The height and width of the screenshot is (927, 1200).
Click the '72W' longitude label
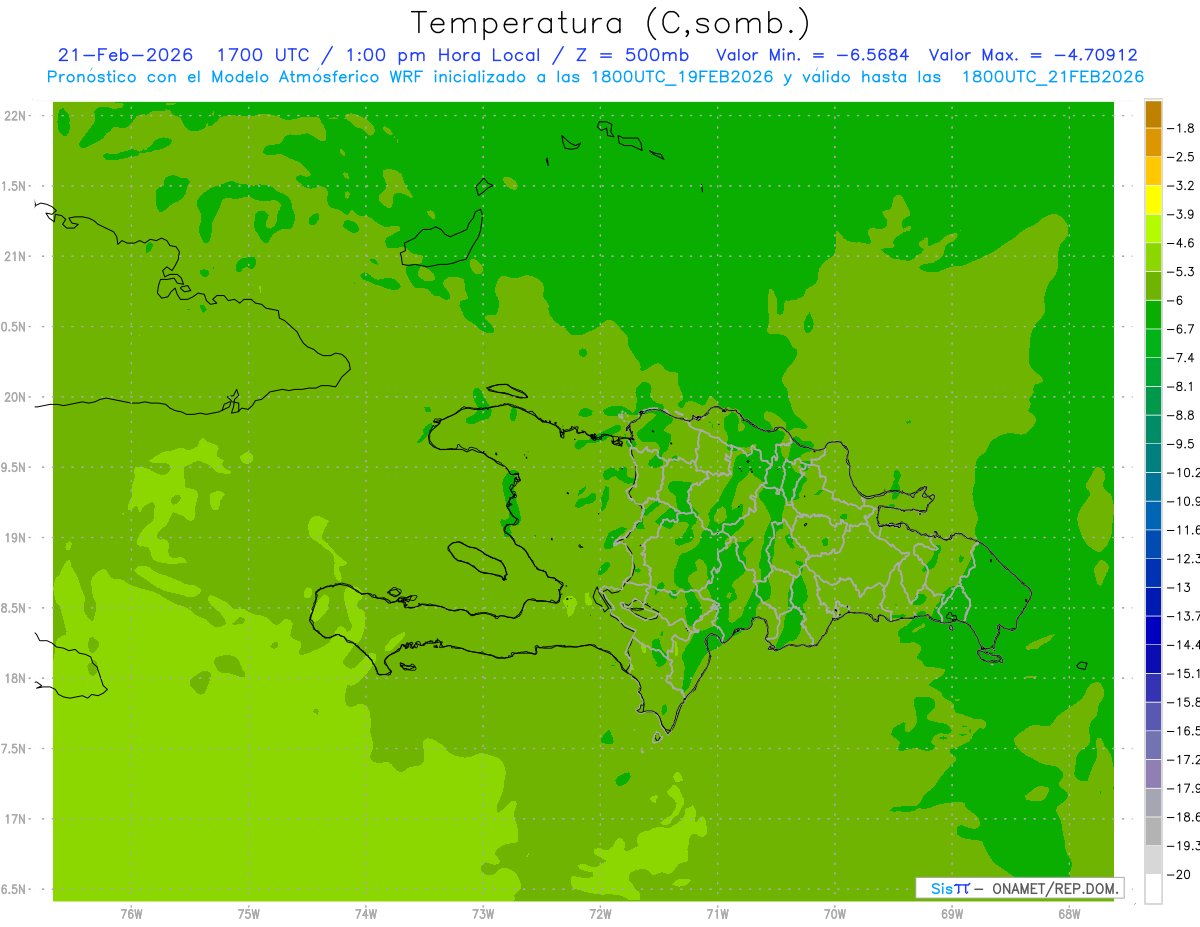coord(600,914)
